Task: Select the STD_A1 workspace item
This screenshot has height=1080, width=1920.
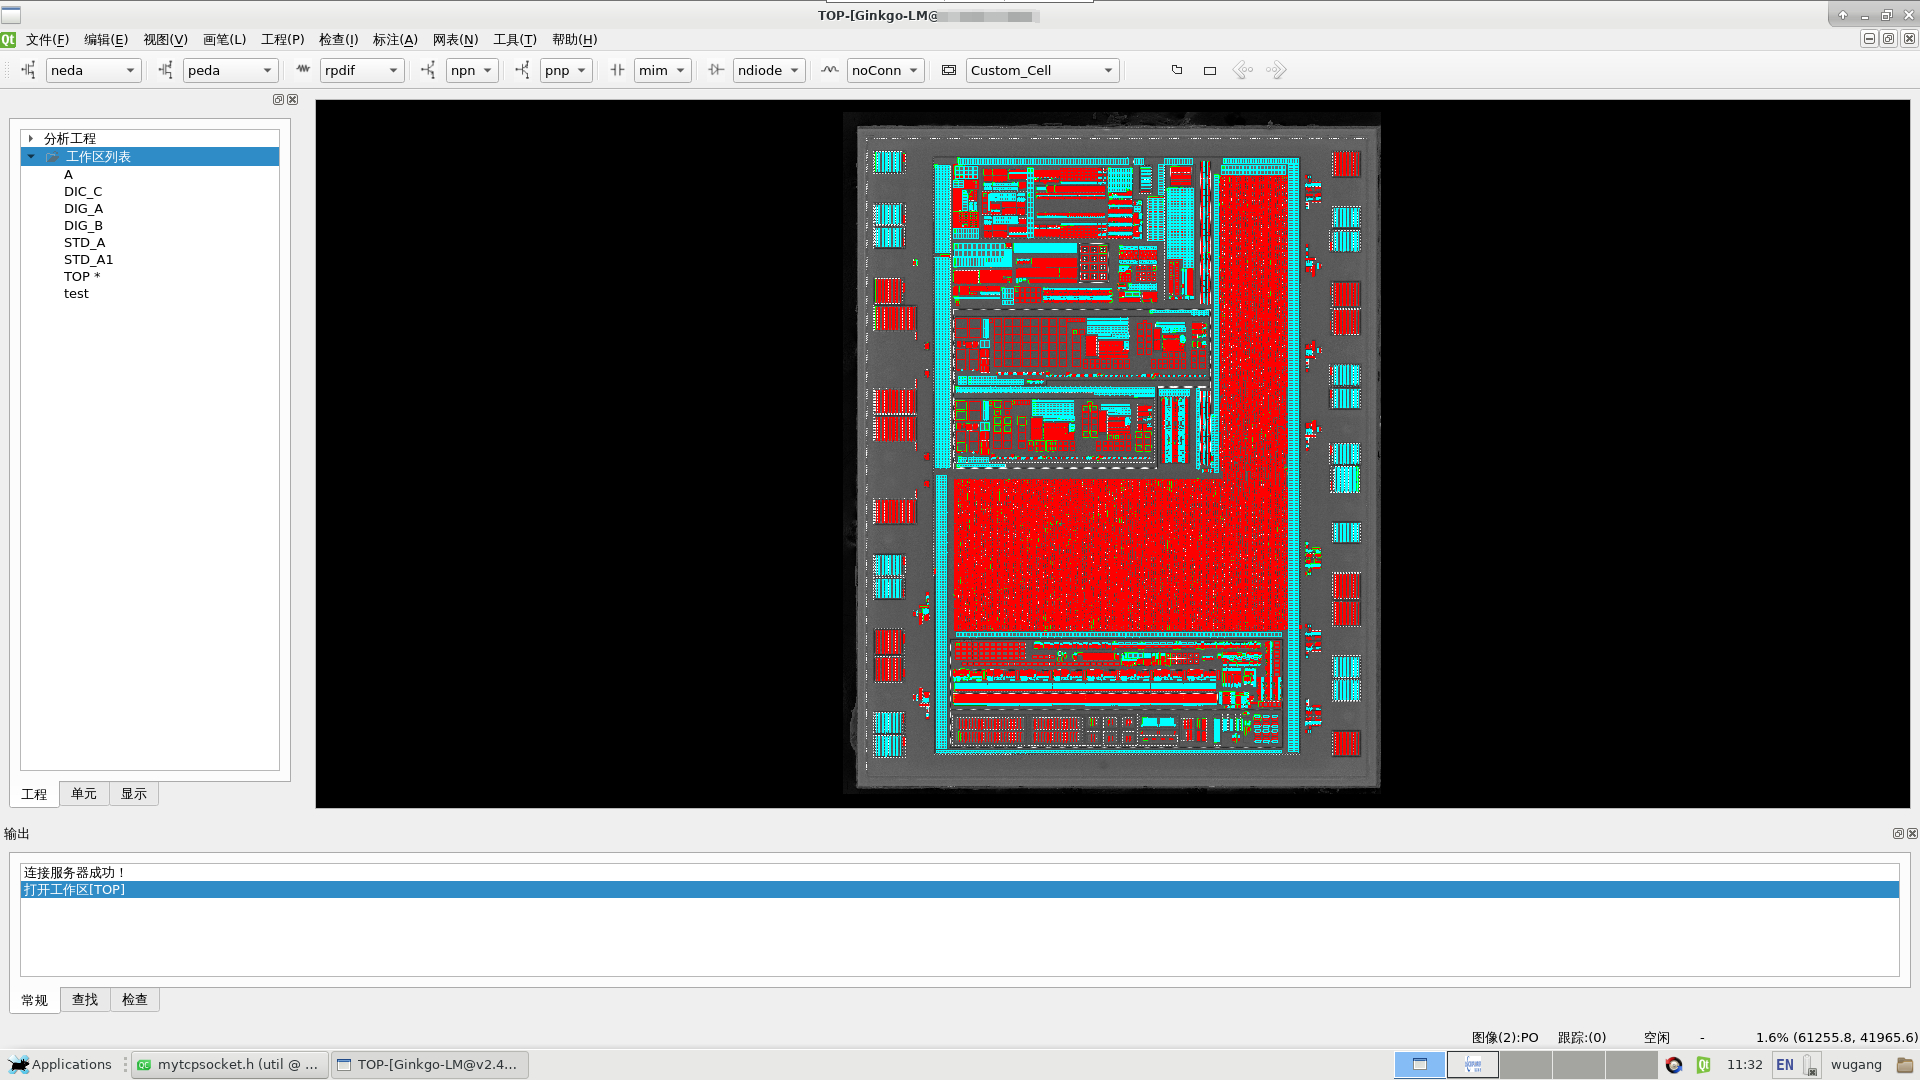Action: [x=88, y=260]
